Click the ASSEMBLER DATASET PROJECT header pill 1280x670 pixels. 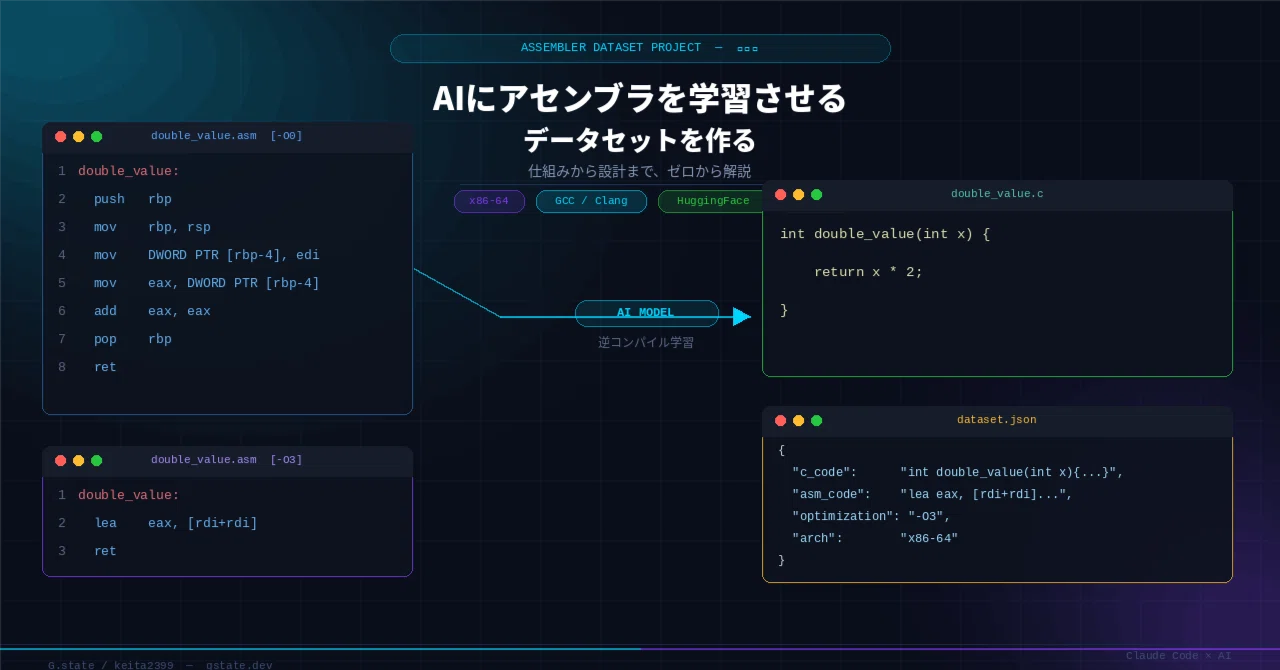click(640, 48)
